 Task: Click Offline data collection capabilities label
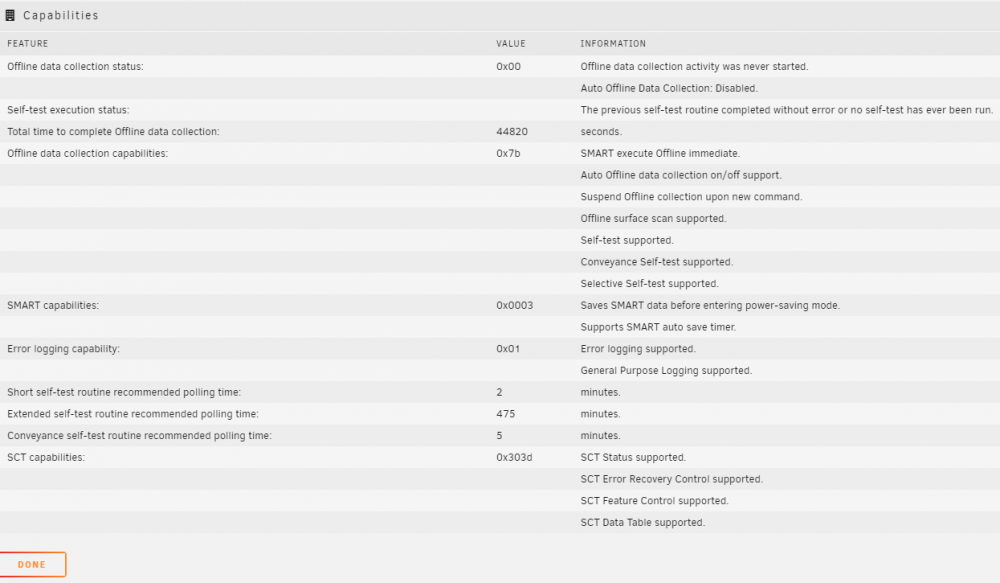(x=87, y=153)
